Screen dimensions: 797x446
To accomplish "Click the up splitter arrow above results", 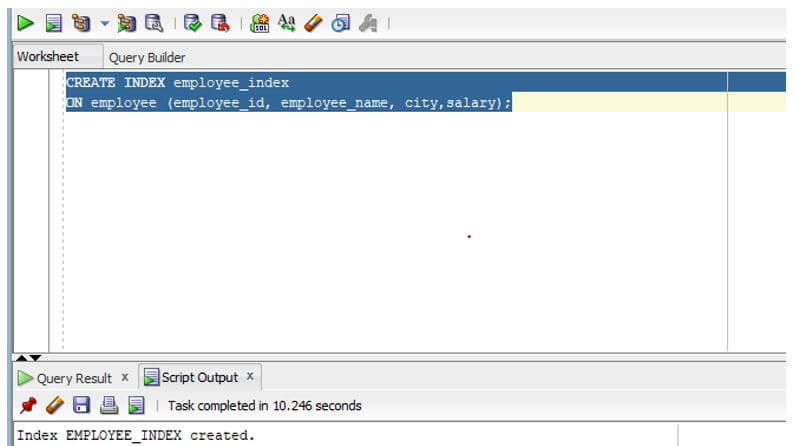I will pos(22,358).
